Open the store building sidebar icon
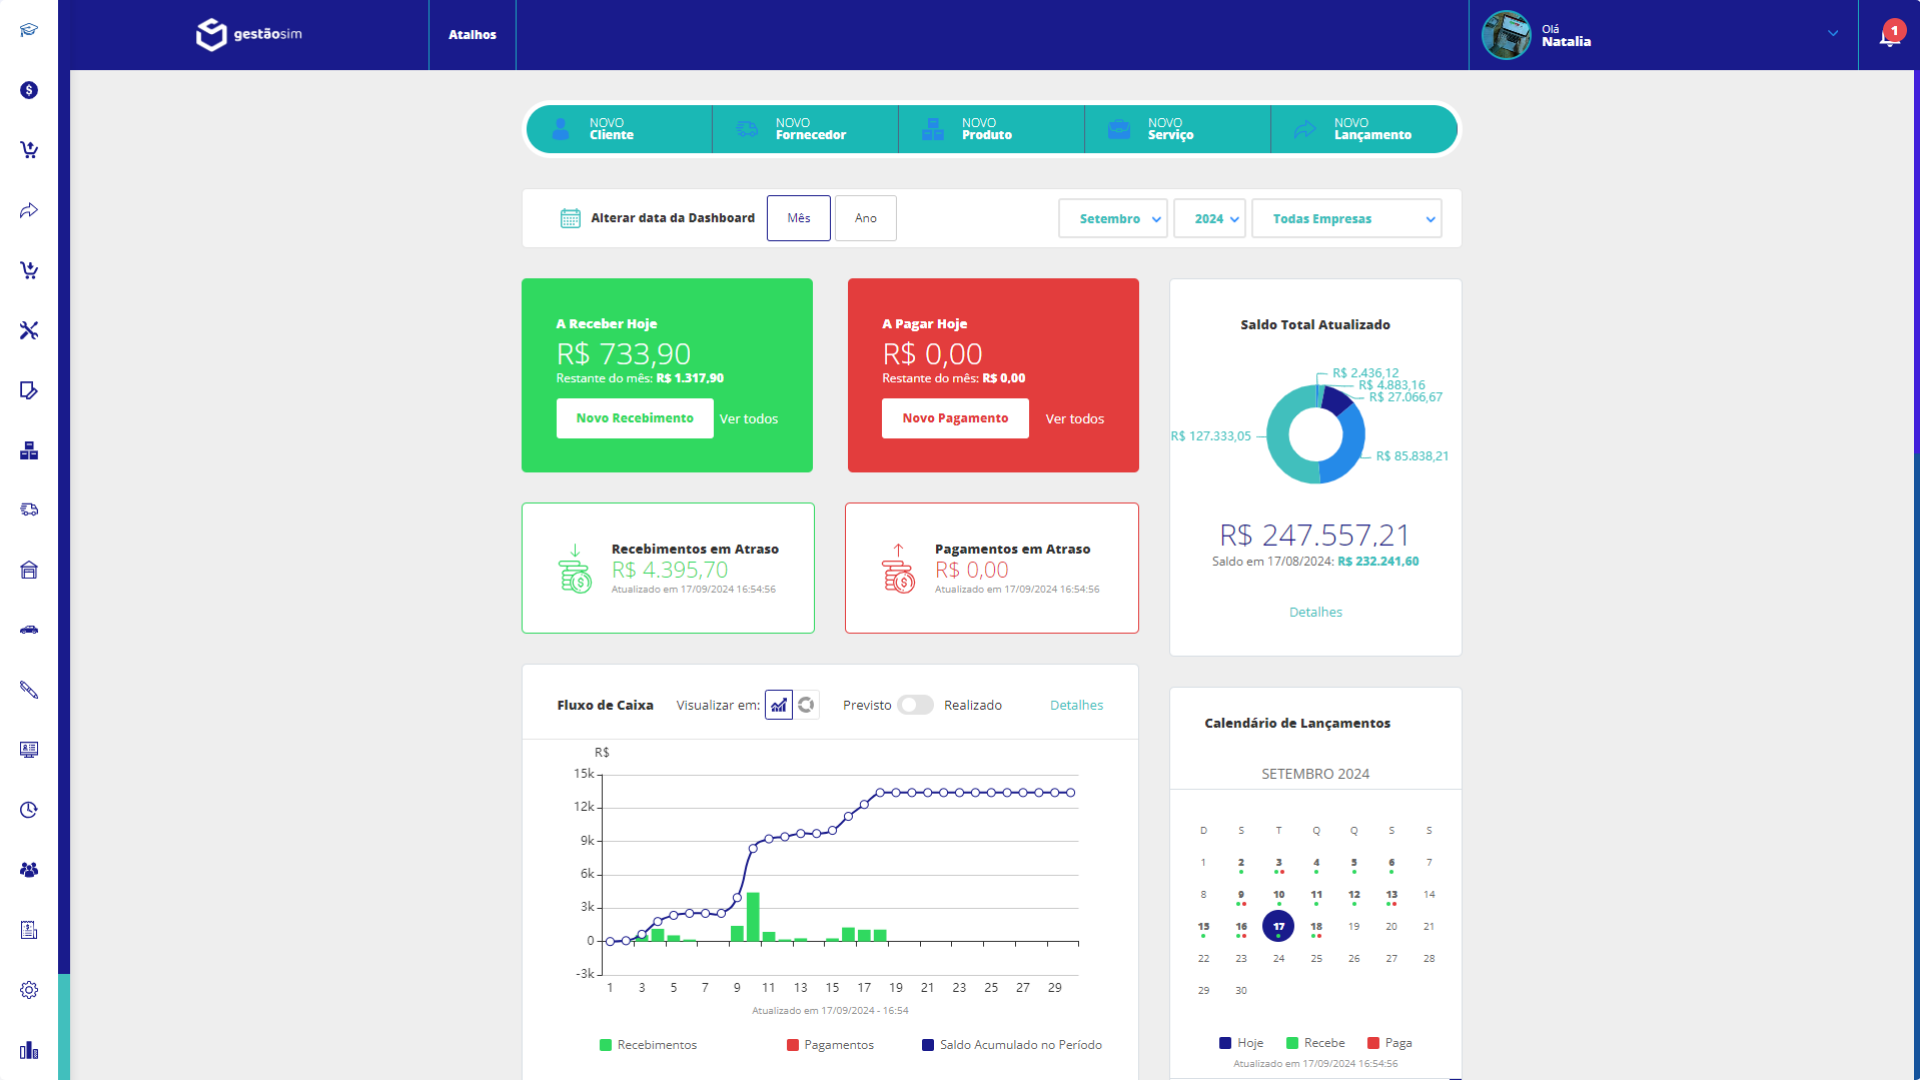Screen dimensions: 1920x1080 coord(29,570)
